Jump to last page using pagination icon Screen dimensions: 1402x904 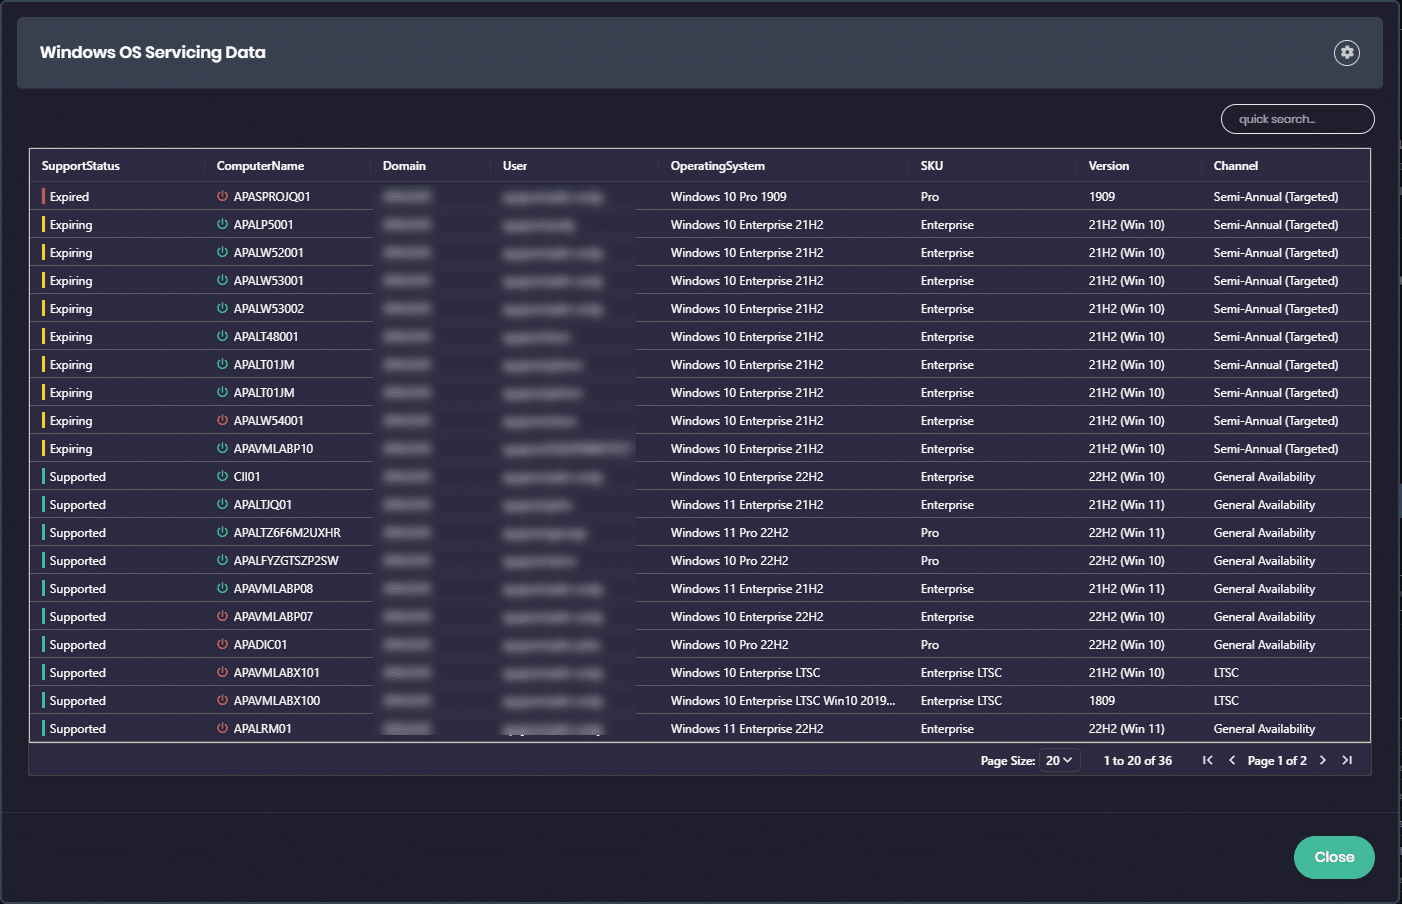point(1347,761)
